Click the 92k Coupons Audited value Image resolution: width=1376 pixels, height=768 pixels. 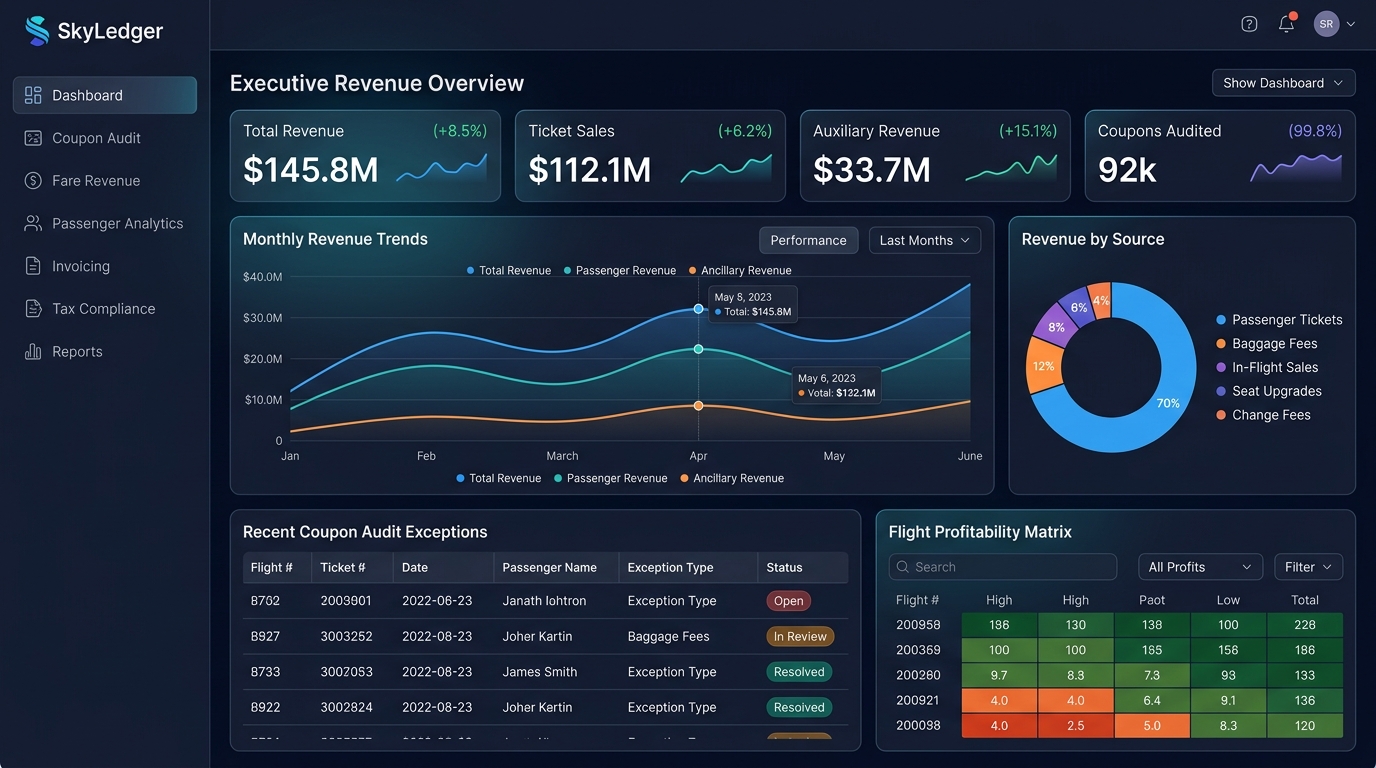click(1127, 170)
